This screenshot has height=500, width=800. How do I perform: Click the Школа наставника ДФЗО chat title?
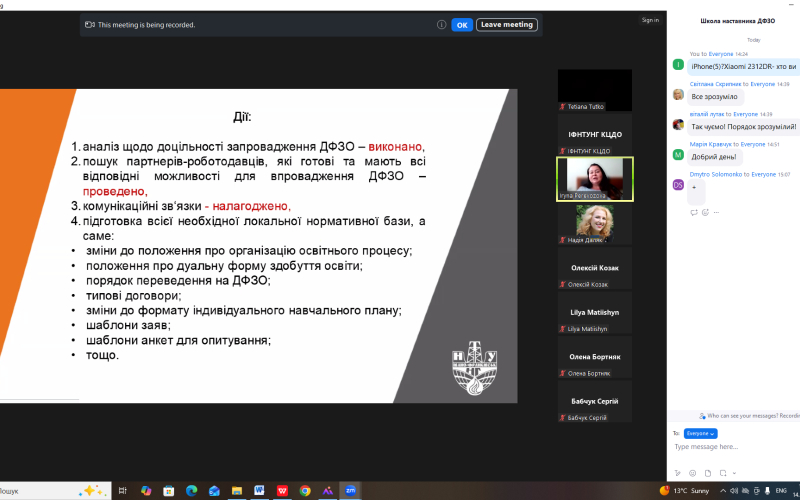click(x=738, y=21)
